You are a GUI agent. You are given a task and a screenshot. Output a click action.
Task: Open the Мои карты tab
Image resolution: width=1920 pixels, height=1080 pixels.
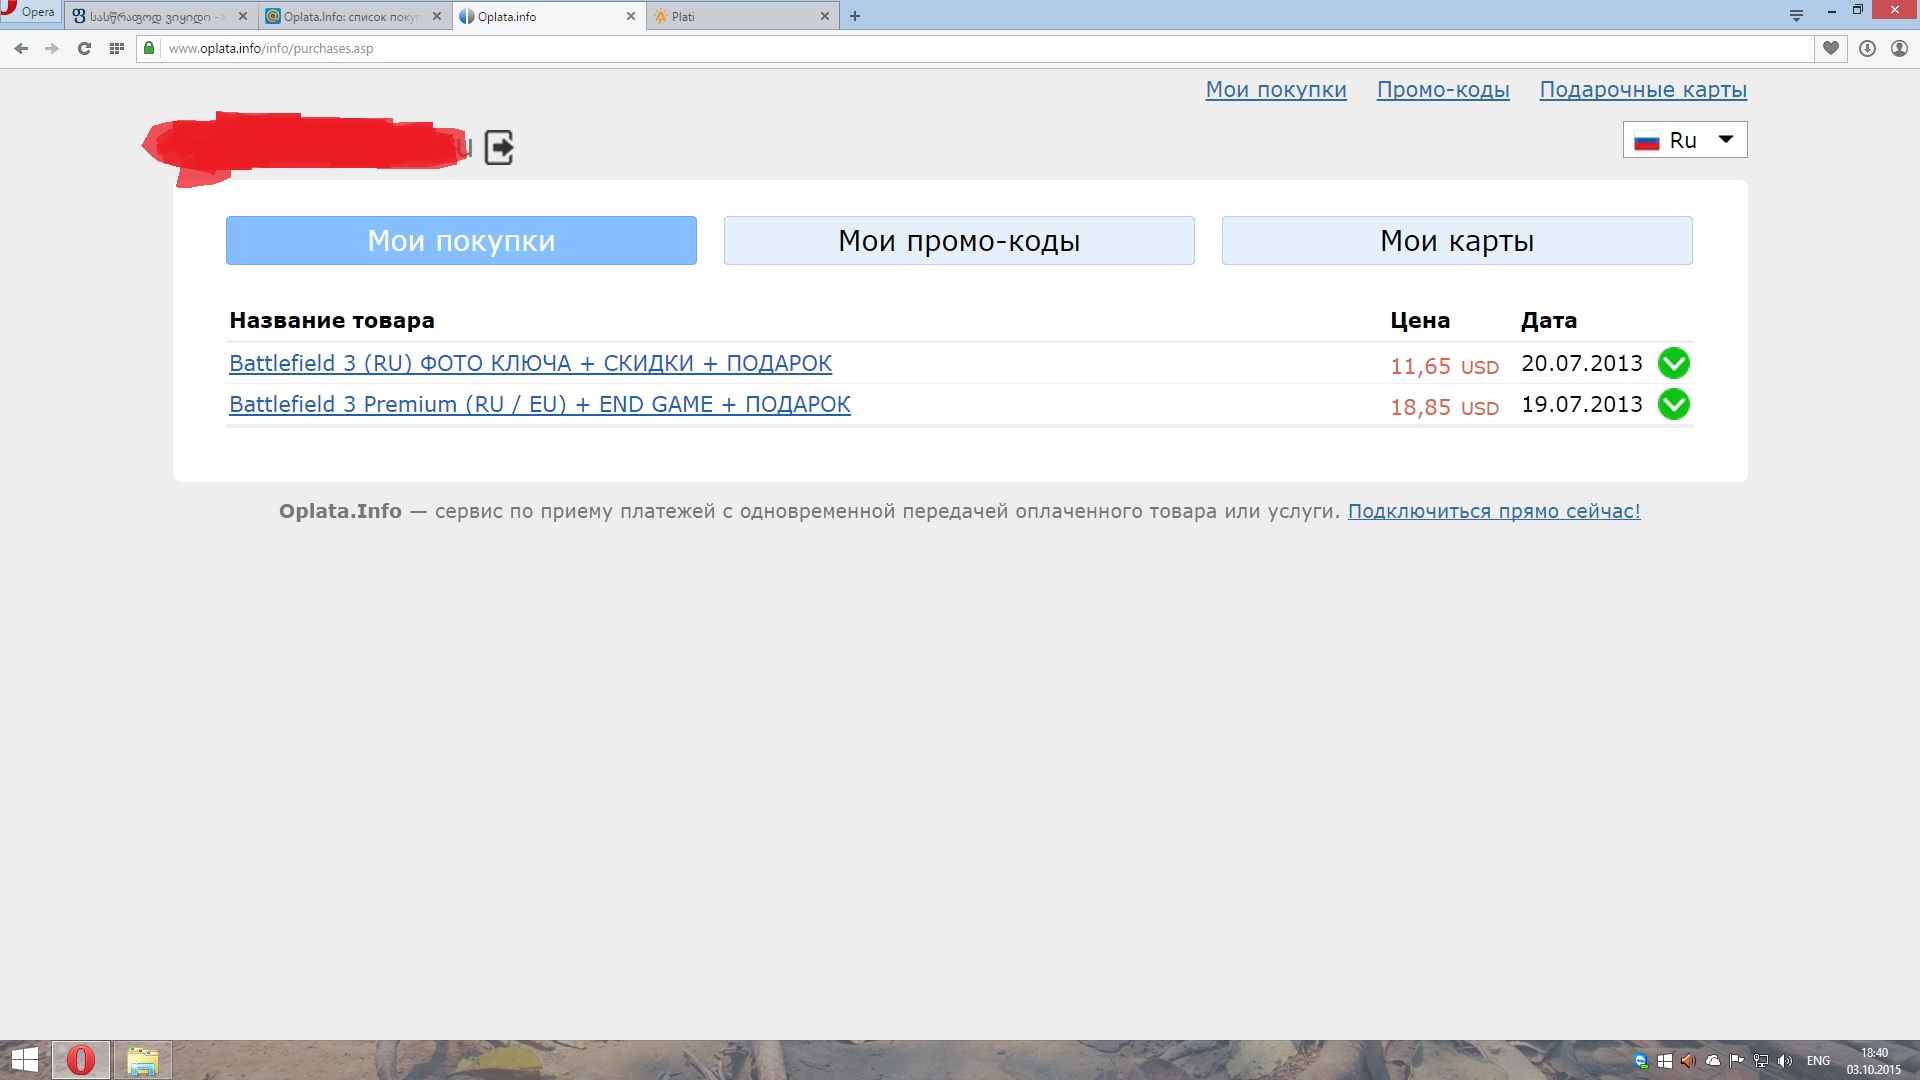pyautogui.click(x=1456, y=241)
